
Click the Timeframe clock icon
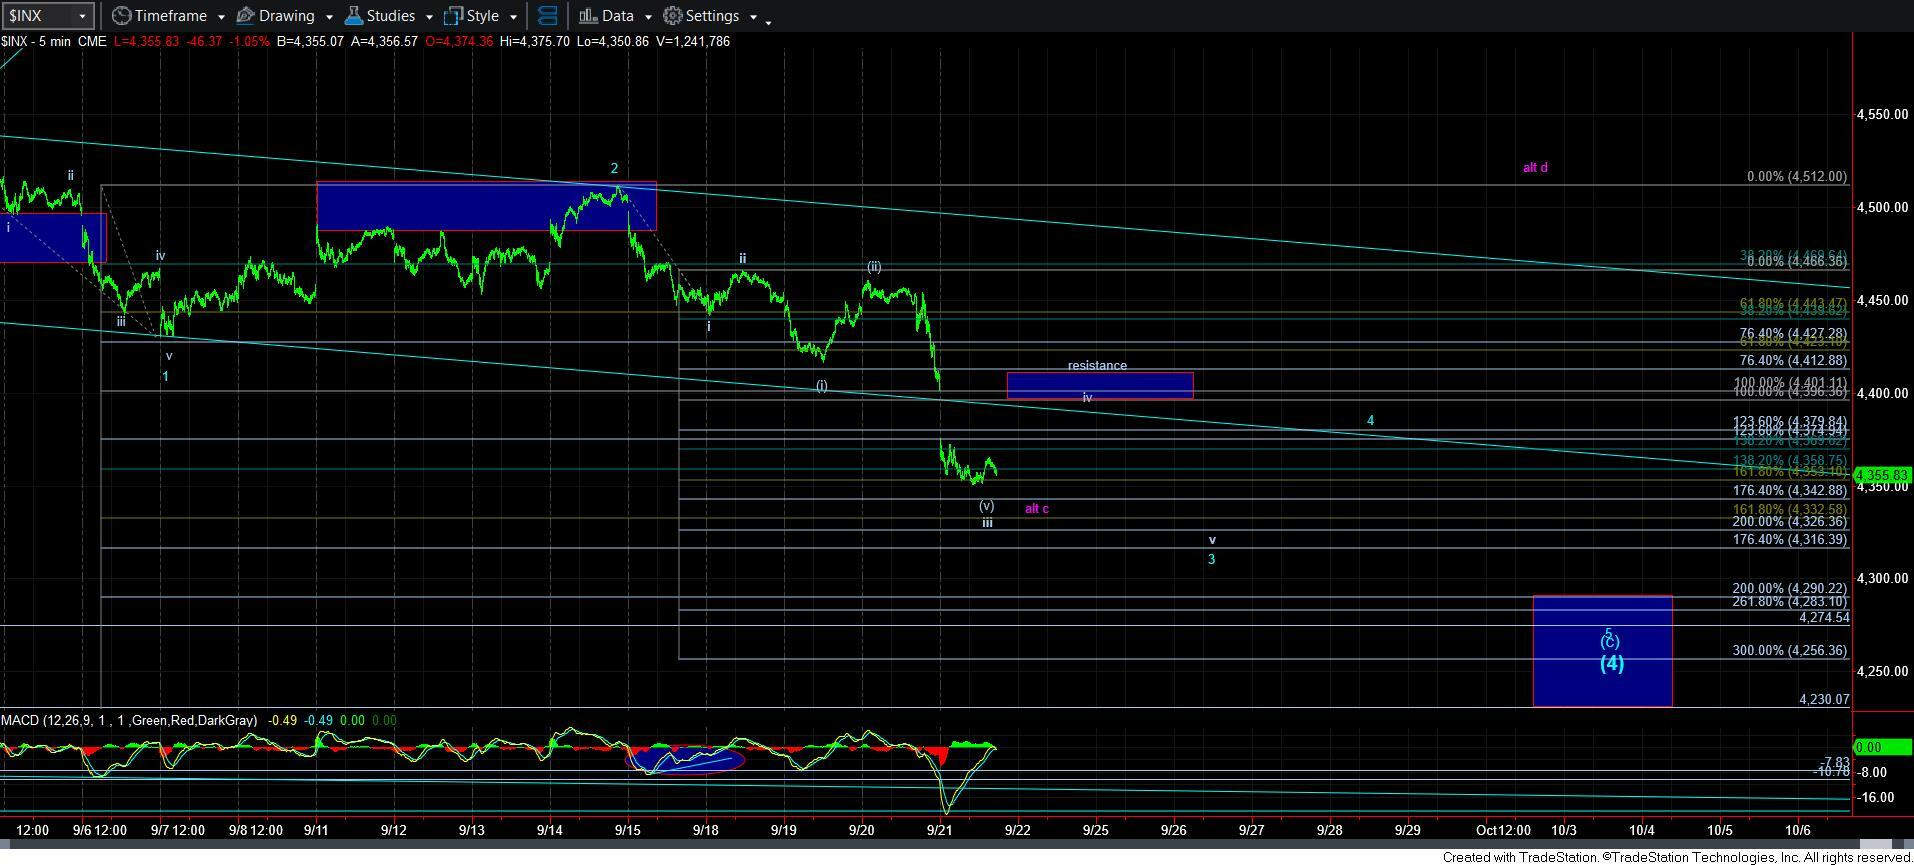pyautogui.click(x=121, y=16)
